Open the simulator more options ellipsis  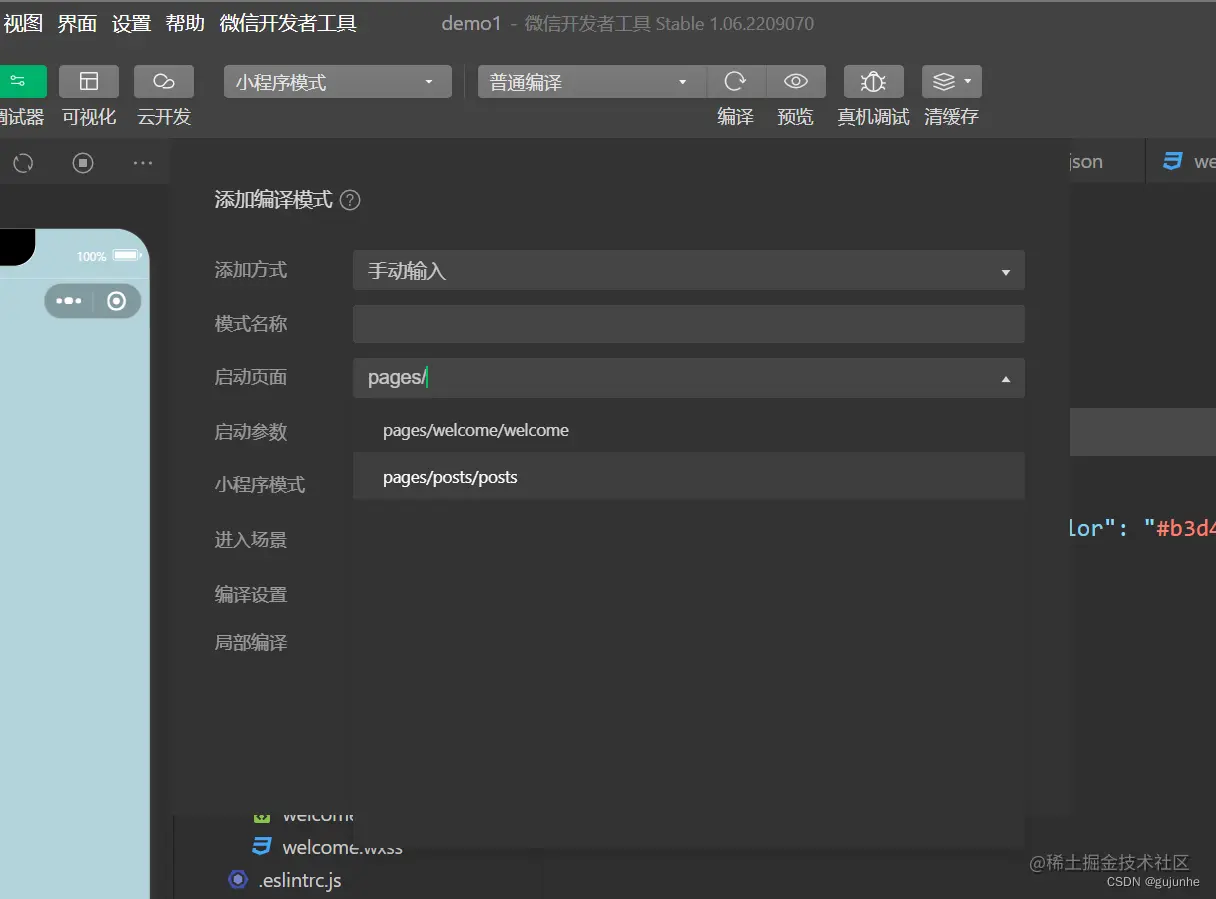coord(143,163)
